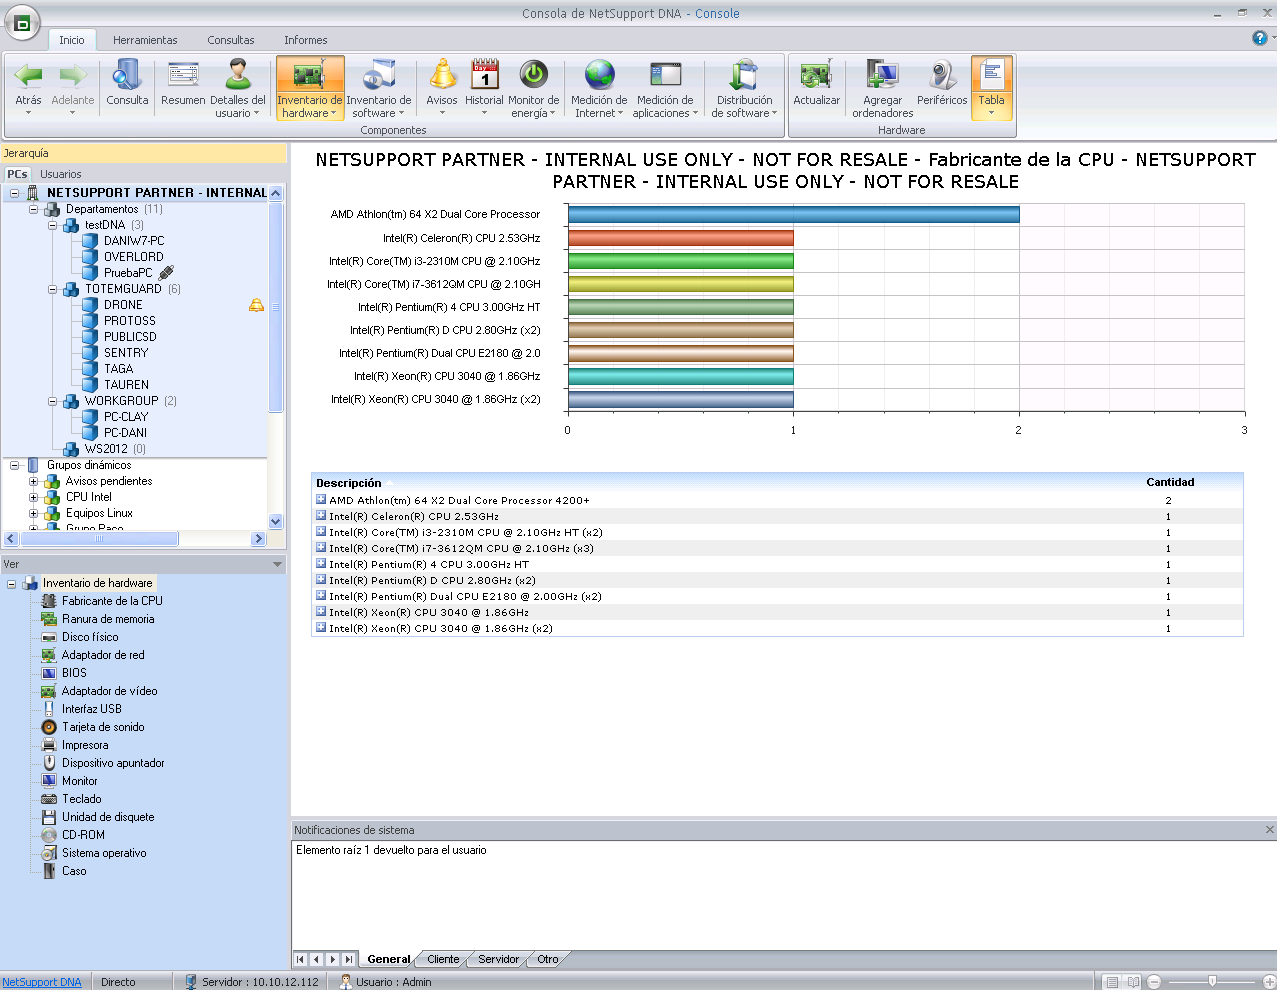Close the Notificaciones de sistema panel
This screenshot has height=990, width=1277.
1270,830
